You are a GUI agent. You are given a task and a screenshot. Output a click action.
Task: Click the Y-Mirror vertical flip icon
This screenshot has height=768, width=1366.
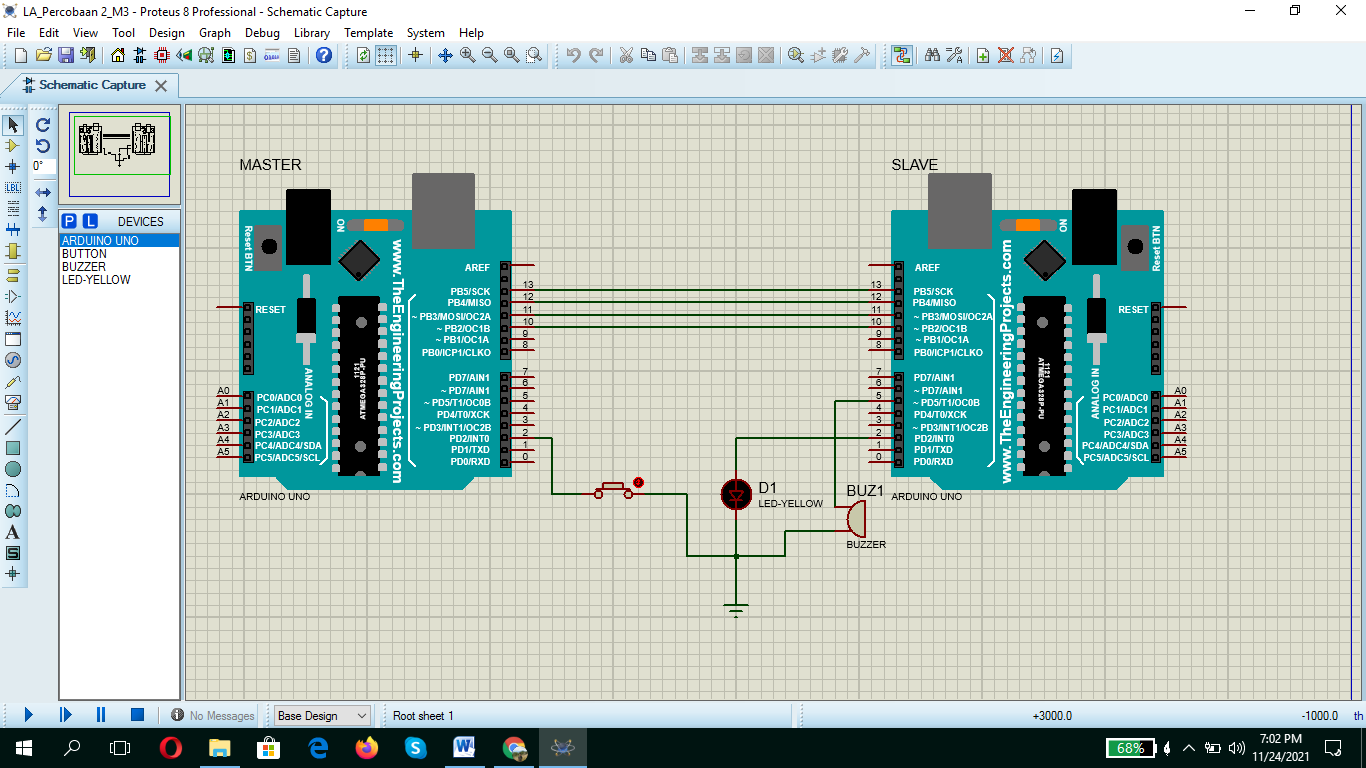(43, 213)
